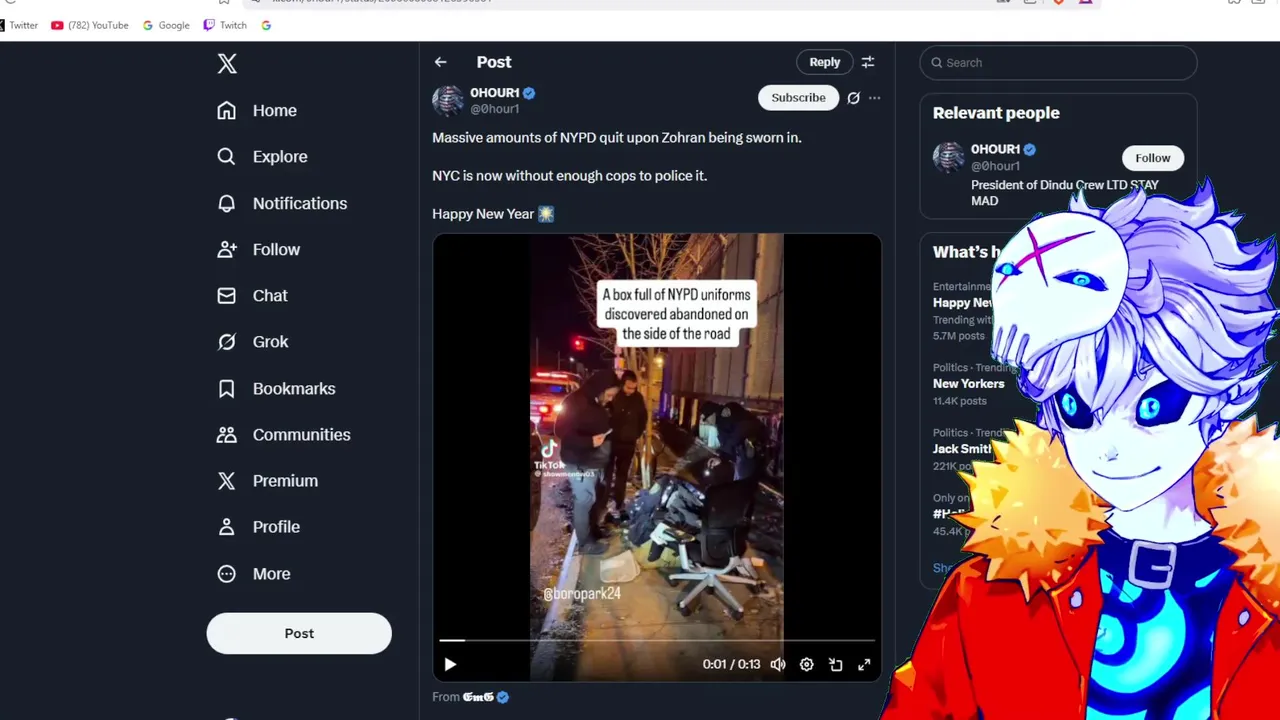Image resolution: width=1280 pixels, height=720 pixels.
Task: Click the Premium X icon
Action: [x=227, y=480]
